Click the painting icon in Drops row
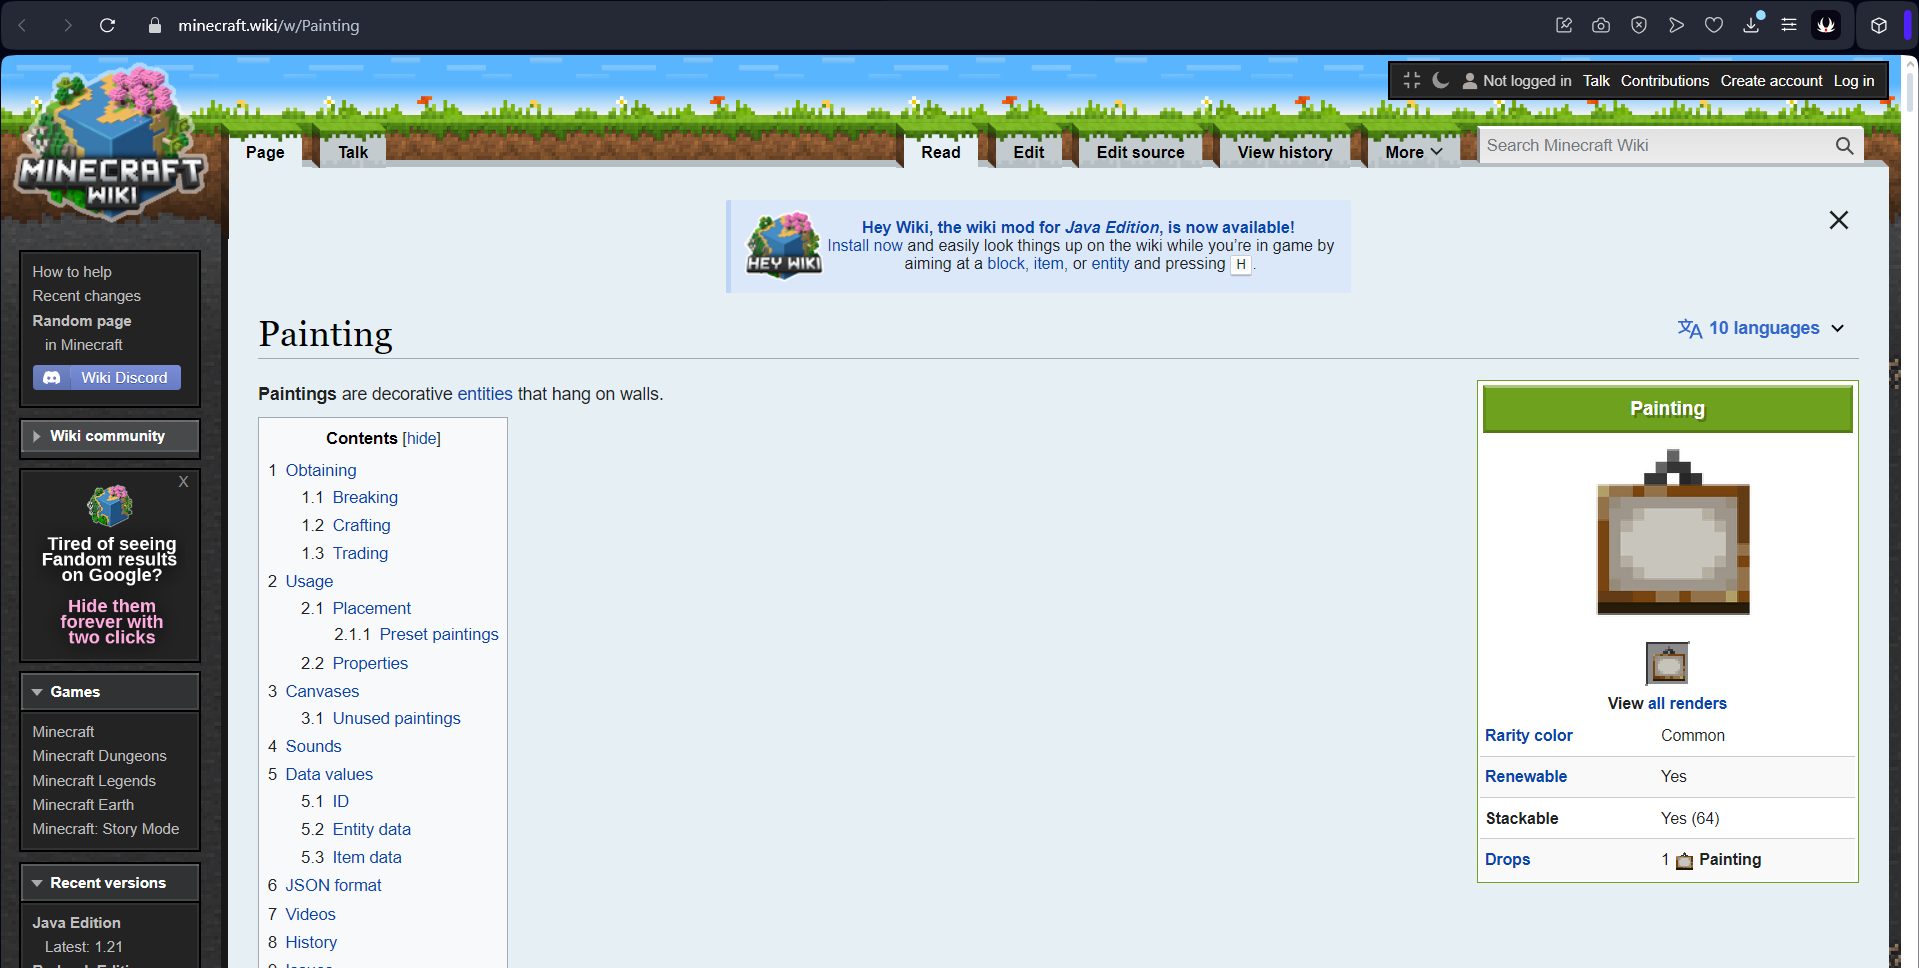 (x=1685, y=860)
